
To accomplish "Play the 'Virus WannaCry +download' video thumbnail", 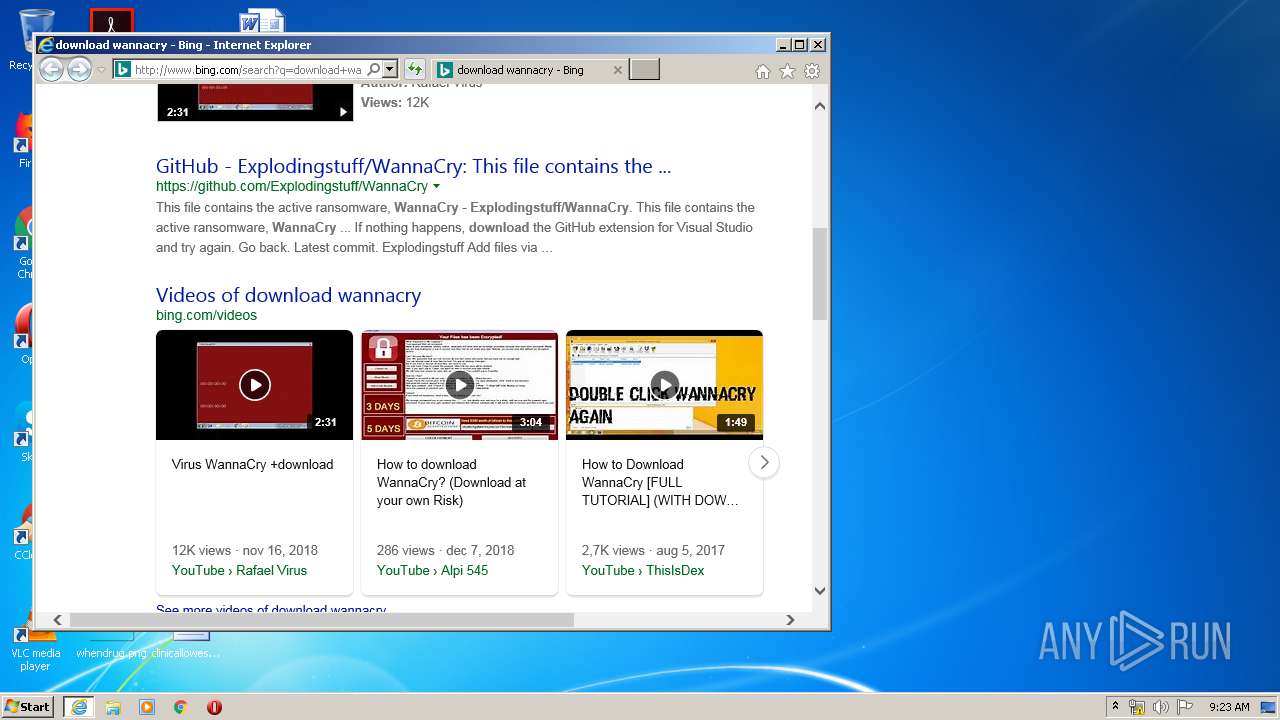I will pyautogui.click(x=254, y=385).
